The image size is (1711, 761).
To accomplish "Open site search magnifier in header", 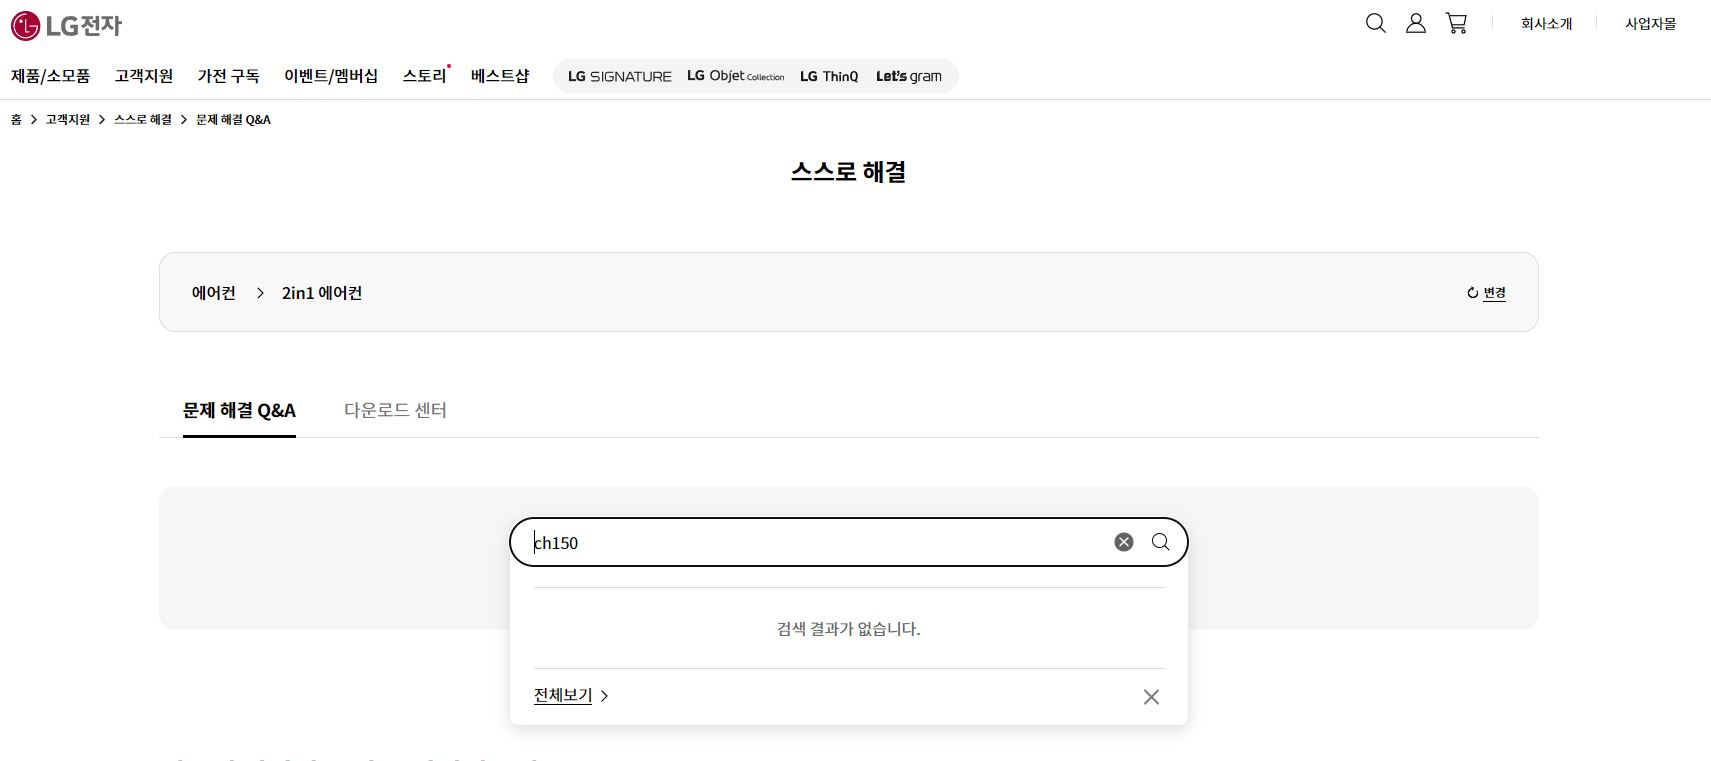I will tap(1376, 23).
